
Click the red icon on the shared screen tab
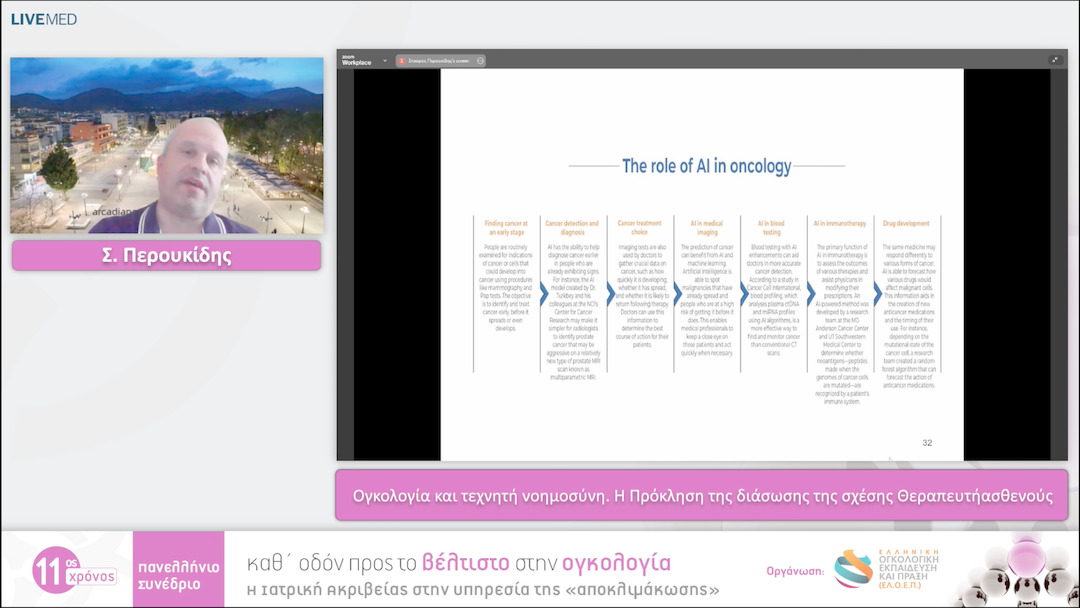(402, 61)
